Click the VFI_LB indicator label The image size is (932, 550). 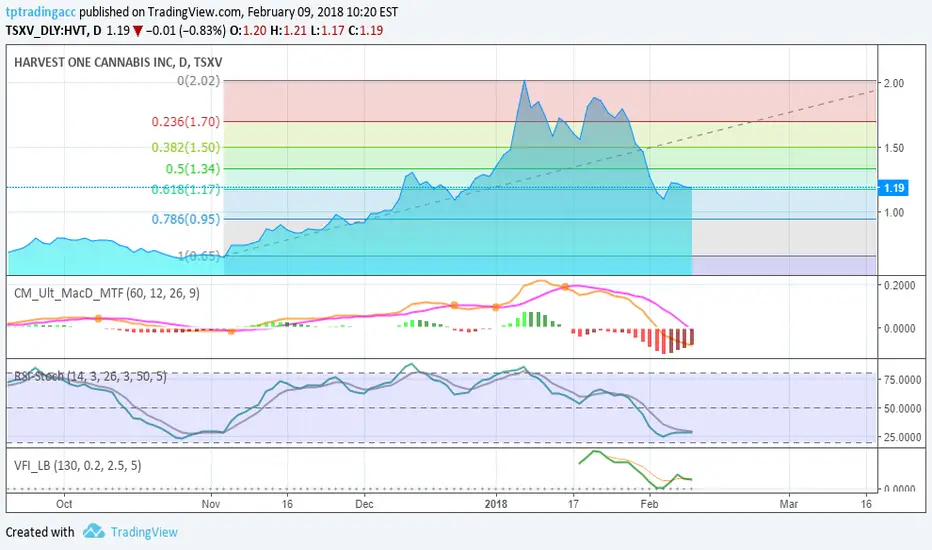tap(78, 466)
